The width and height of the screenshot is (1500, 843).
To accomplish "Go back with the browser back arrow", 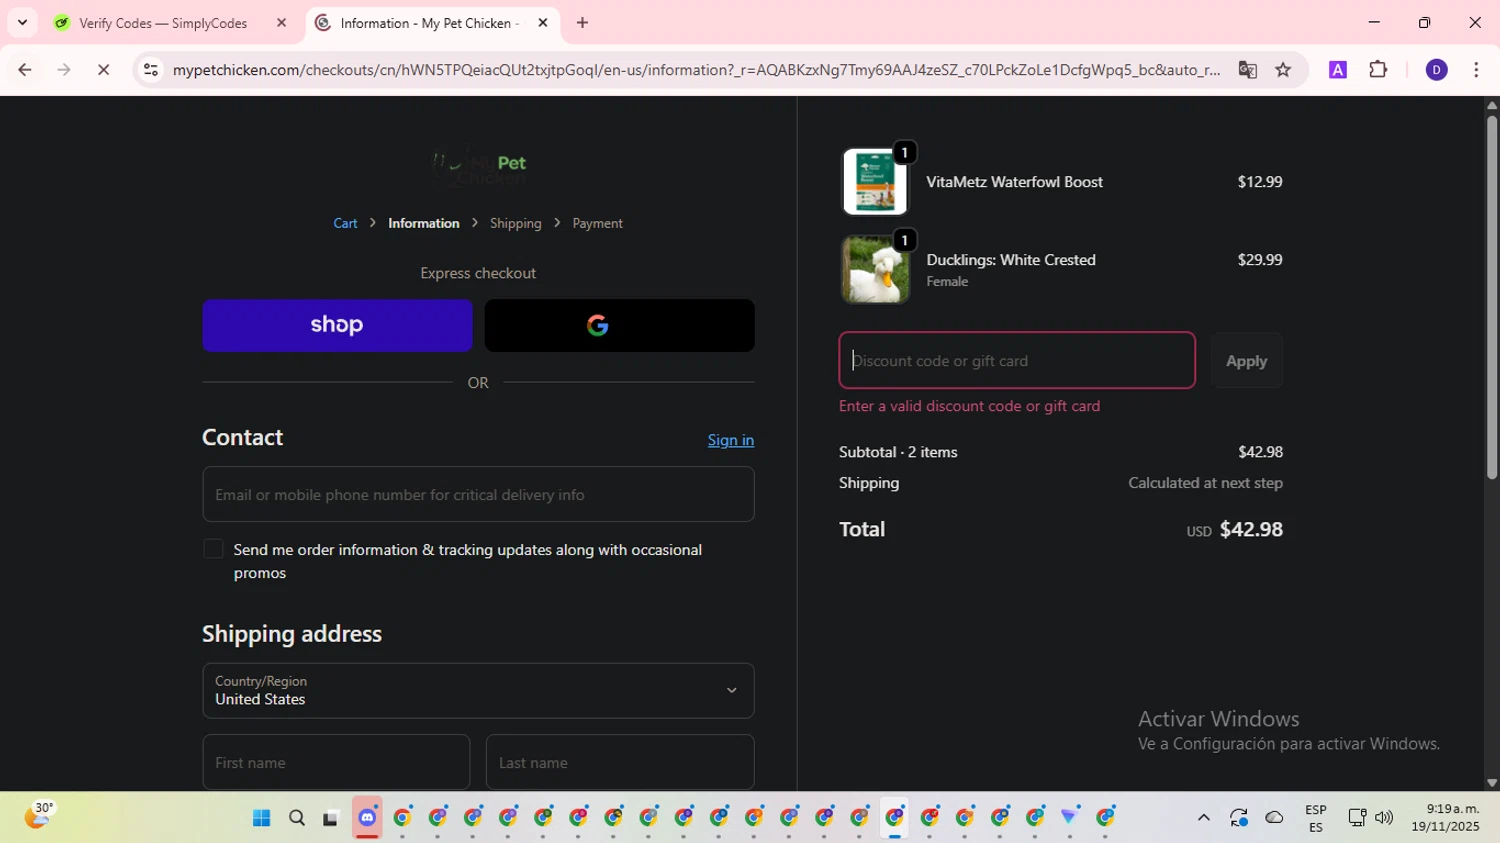I will click(25, 70).
